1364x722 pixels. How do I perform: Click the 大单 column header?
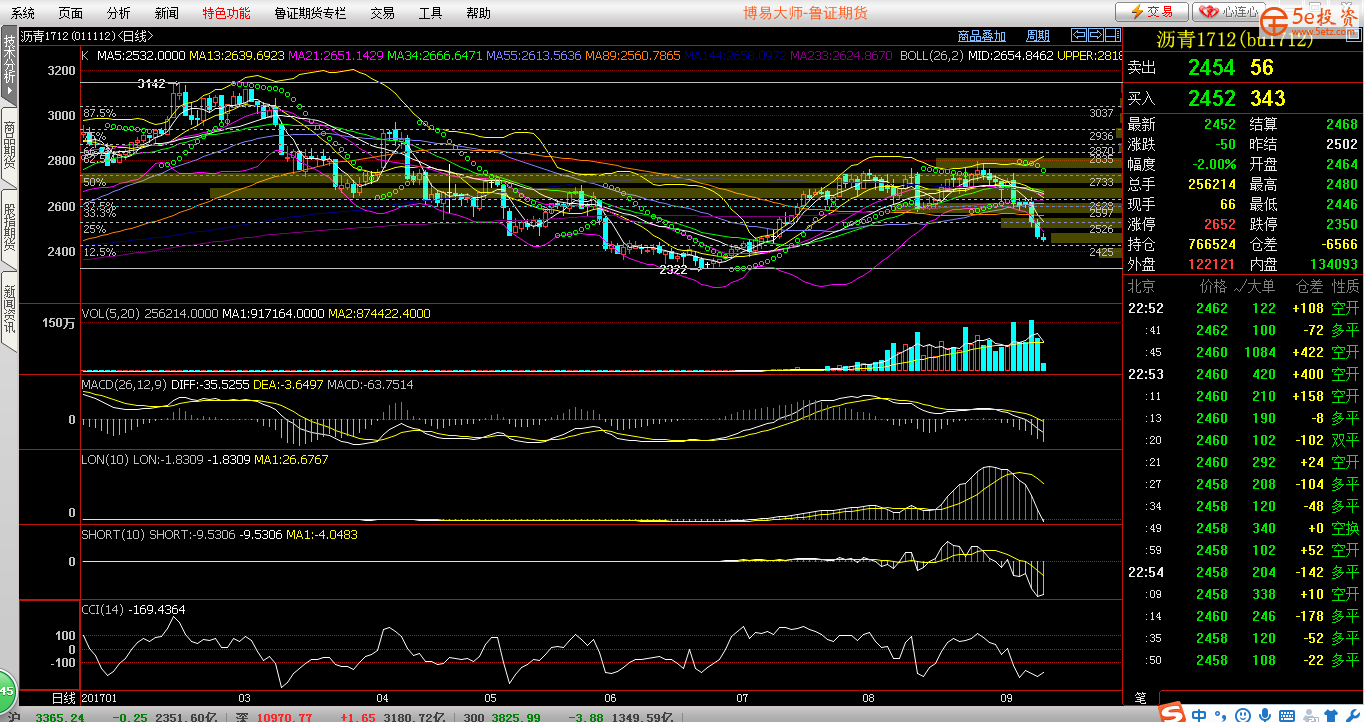pos(1261,287)
